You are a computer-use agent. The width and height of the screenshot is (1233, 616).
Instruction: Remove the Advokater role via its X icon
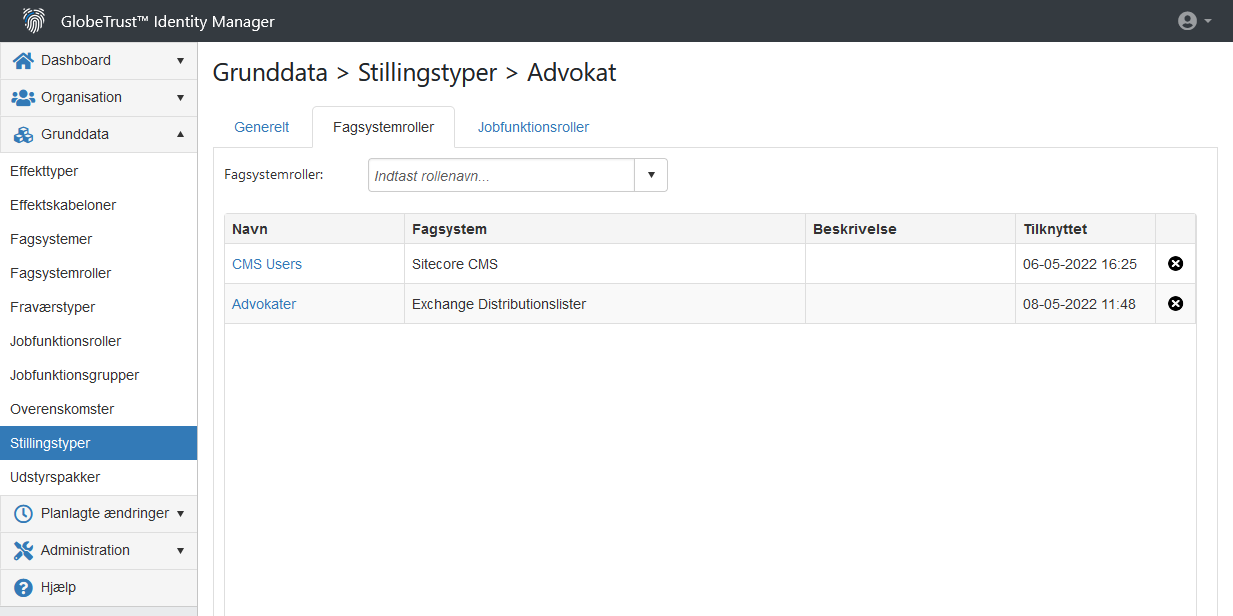(x=1176, y=304)
